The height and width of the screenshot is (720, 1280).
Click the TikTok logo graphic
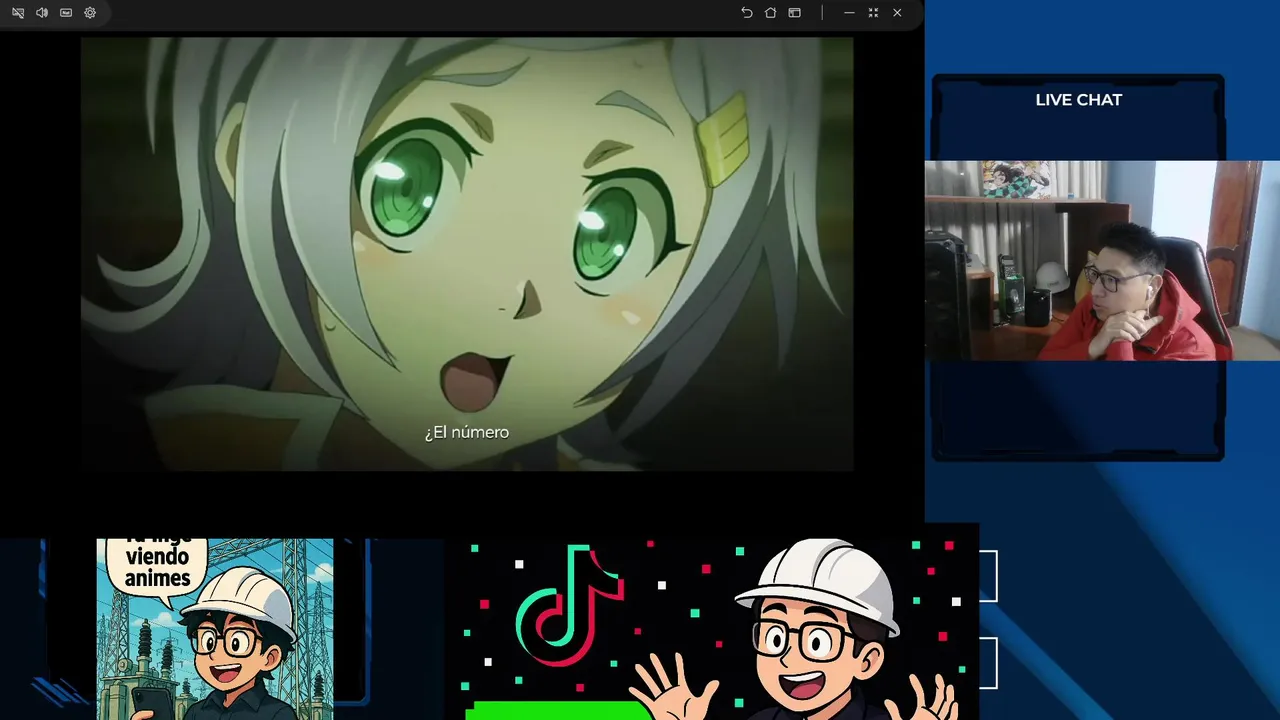point(569,607)
